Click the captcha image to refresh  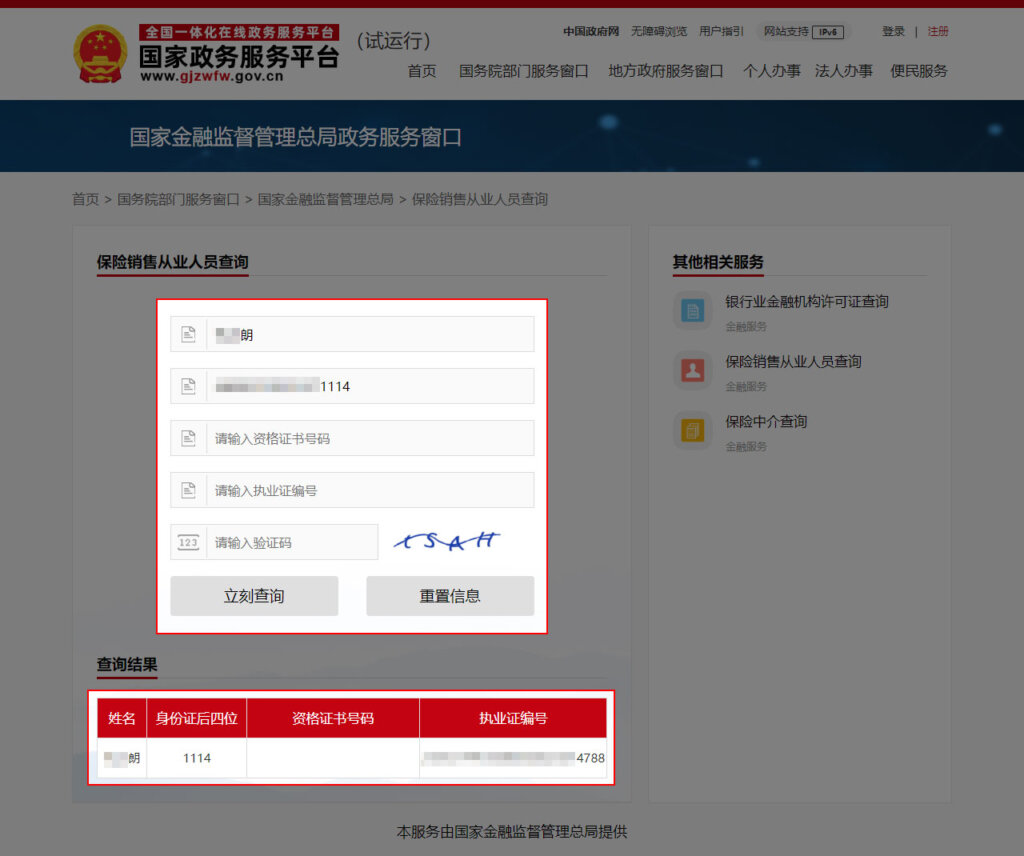pos(446,541)
